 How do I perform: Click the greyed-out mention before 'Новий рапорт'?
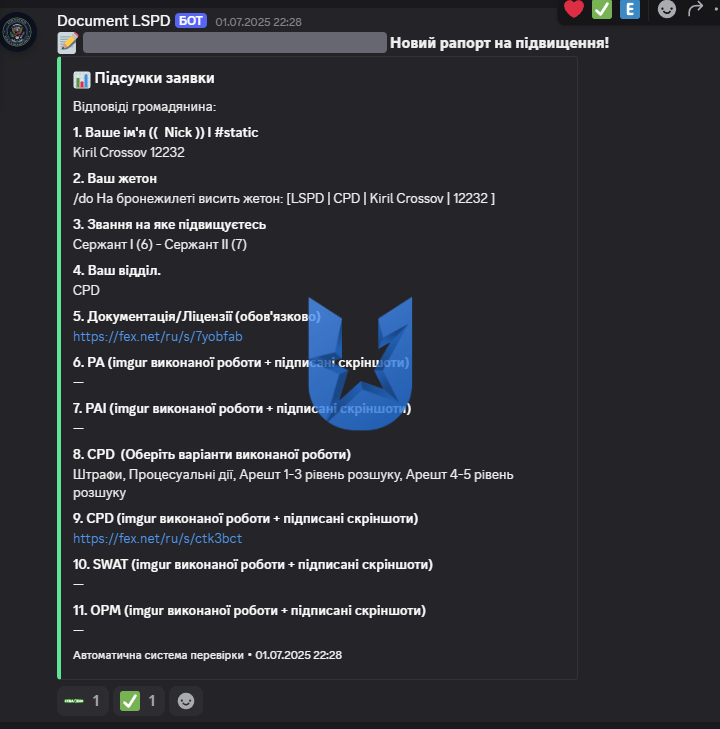[235, 43]
